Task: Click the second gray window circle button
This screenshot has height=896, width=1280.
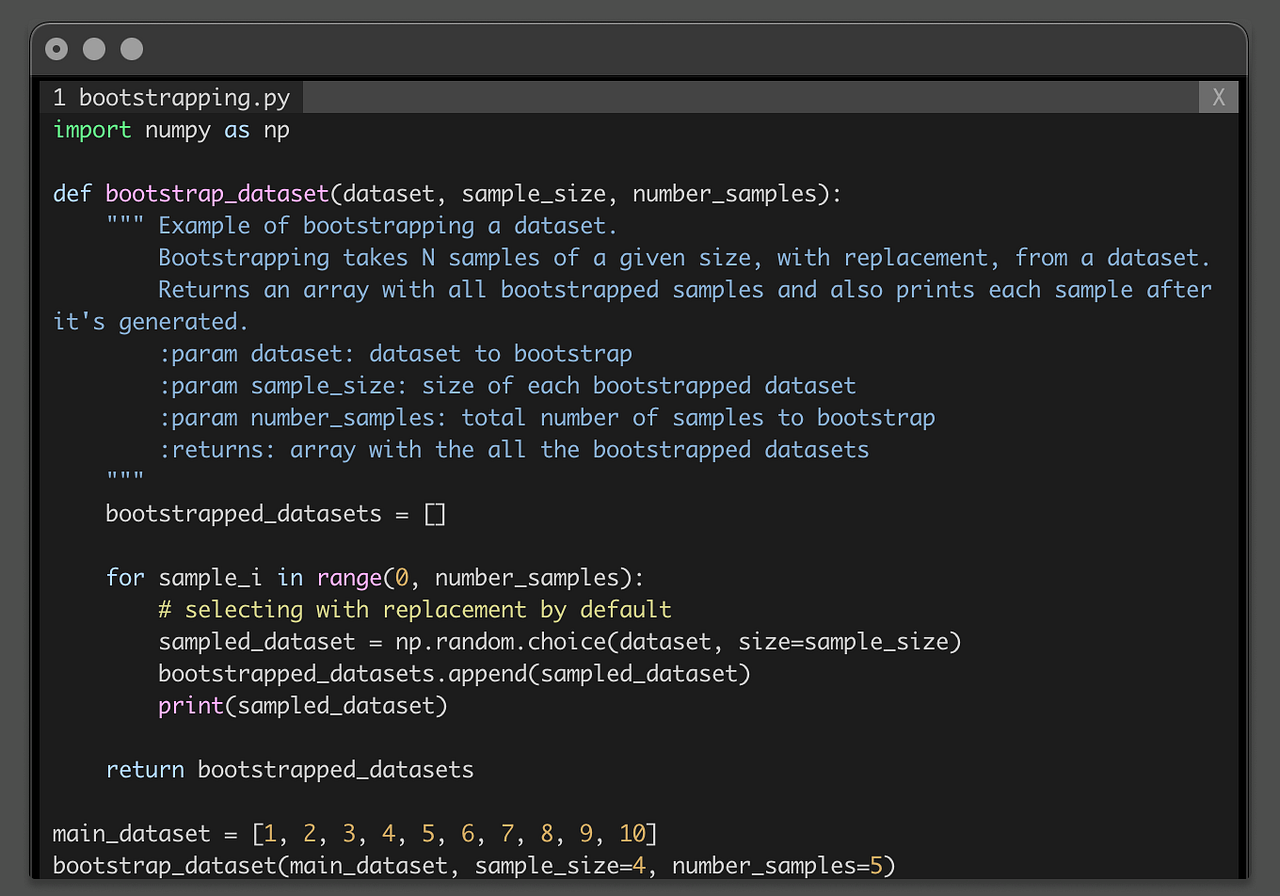Action: tap(94, 48)
